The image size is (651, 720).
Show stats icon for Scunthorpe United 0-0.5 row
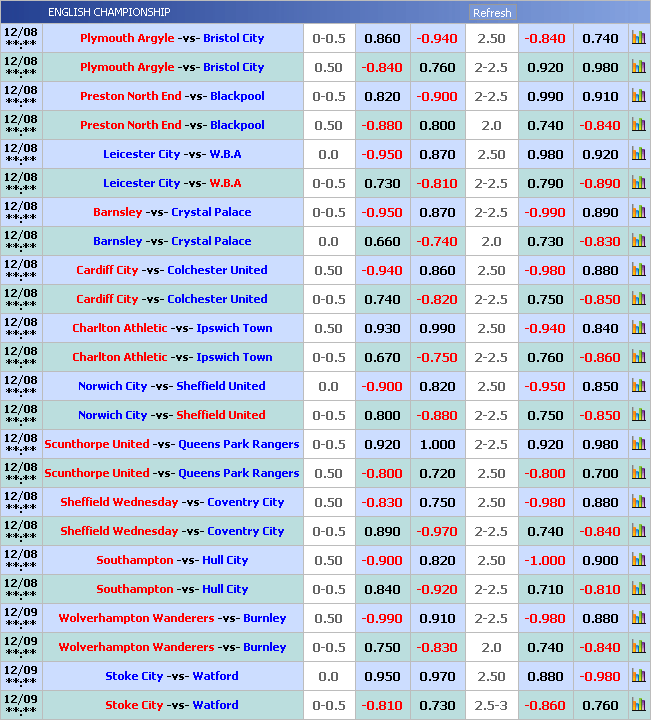pos(639,444)
